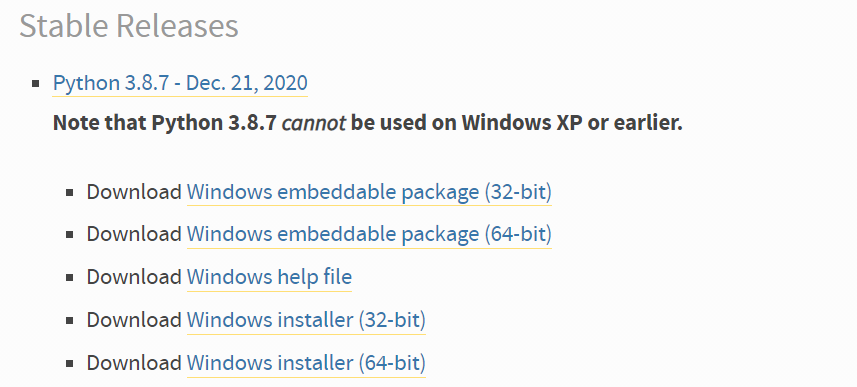Get the Windows installer (64-bit)

pyautogui.click(x=306, y=362)
